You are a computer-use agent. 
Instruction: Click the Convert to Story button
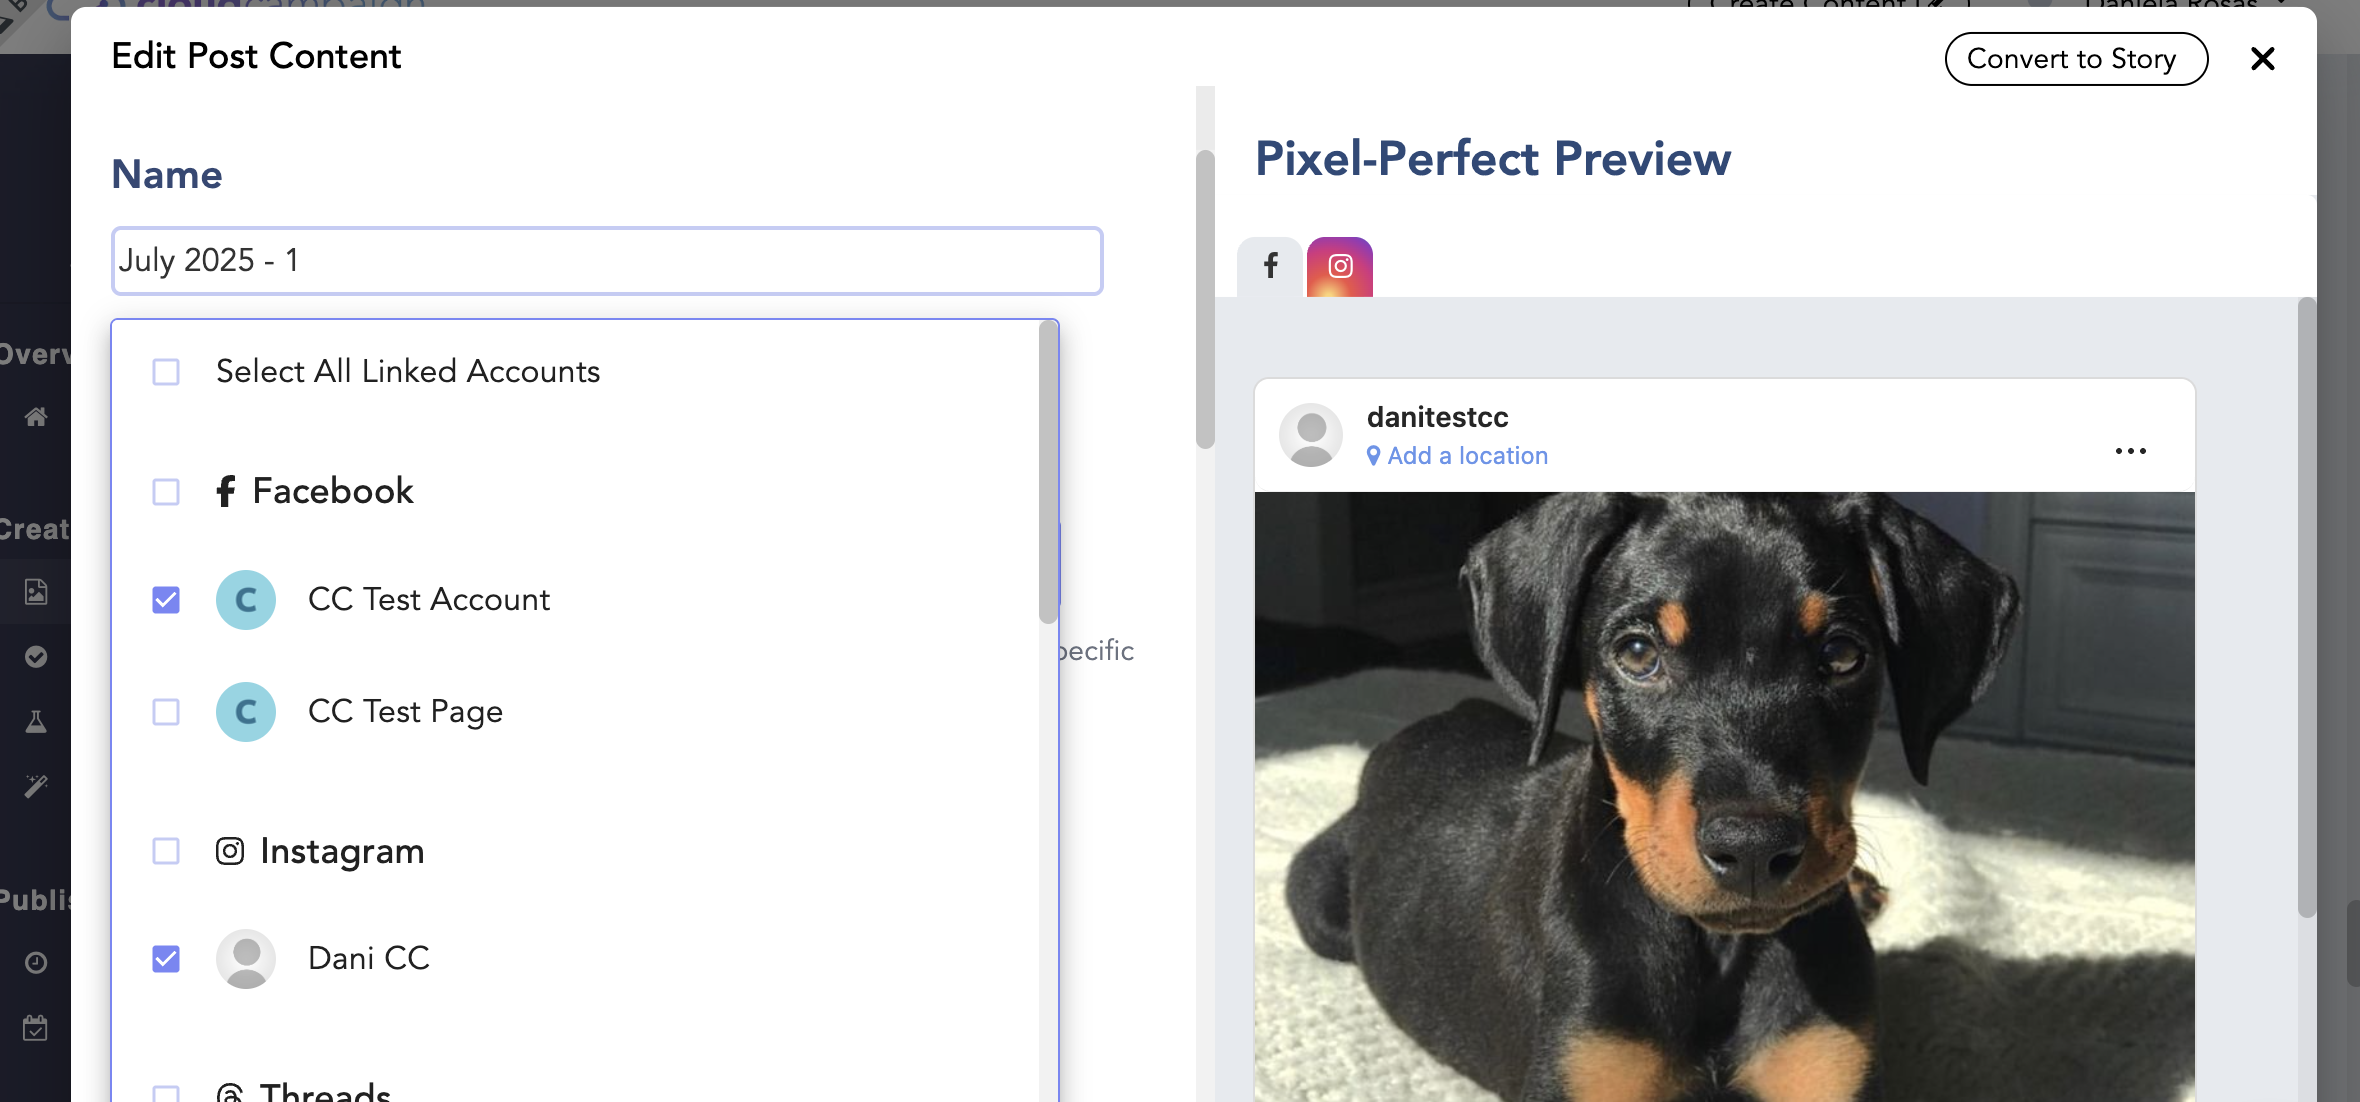coord(2075,59)
